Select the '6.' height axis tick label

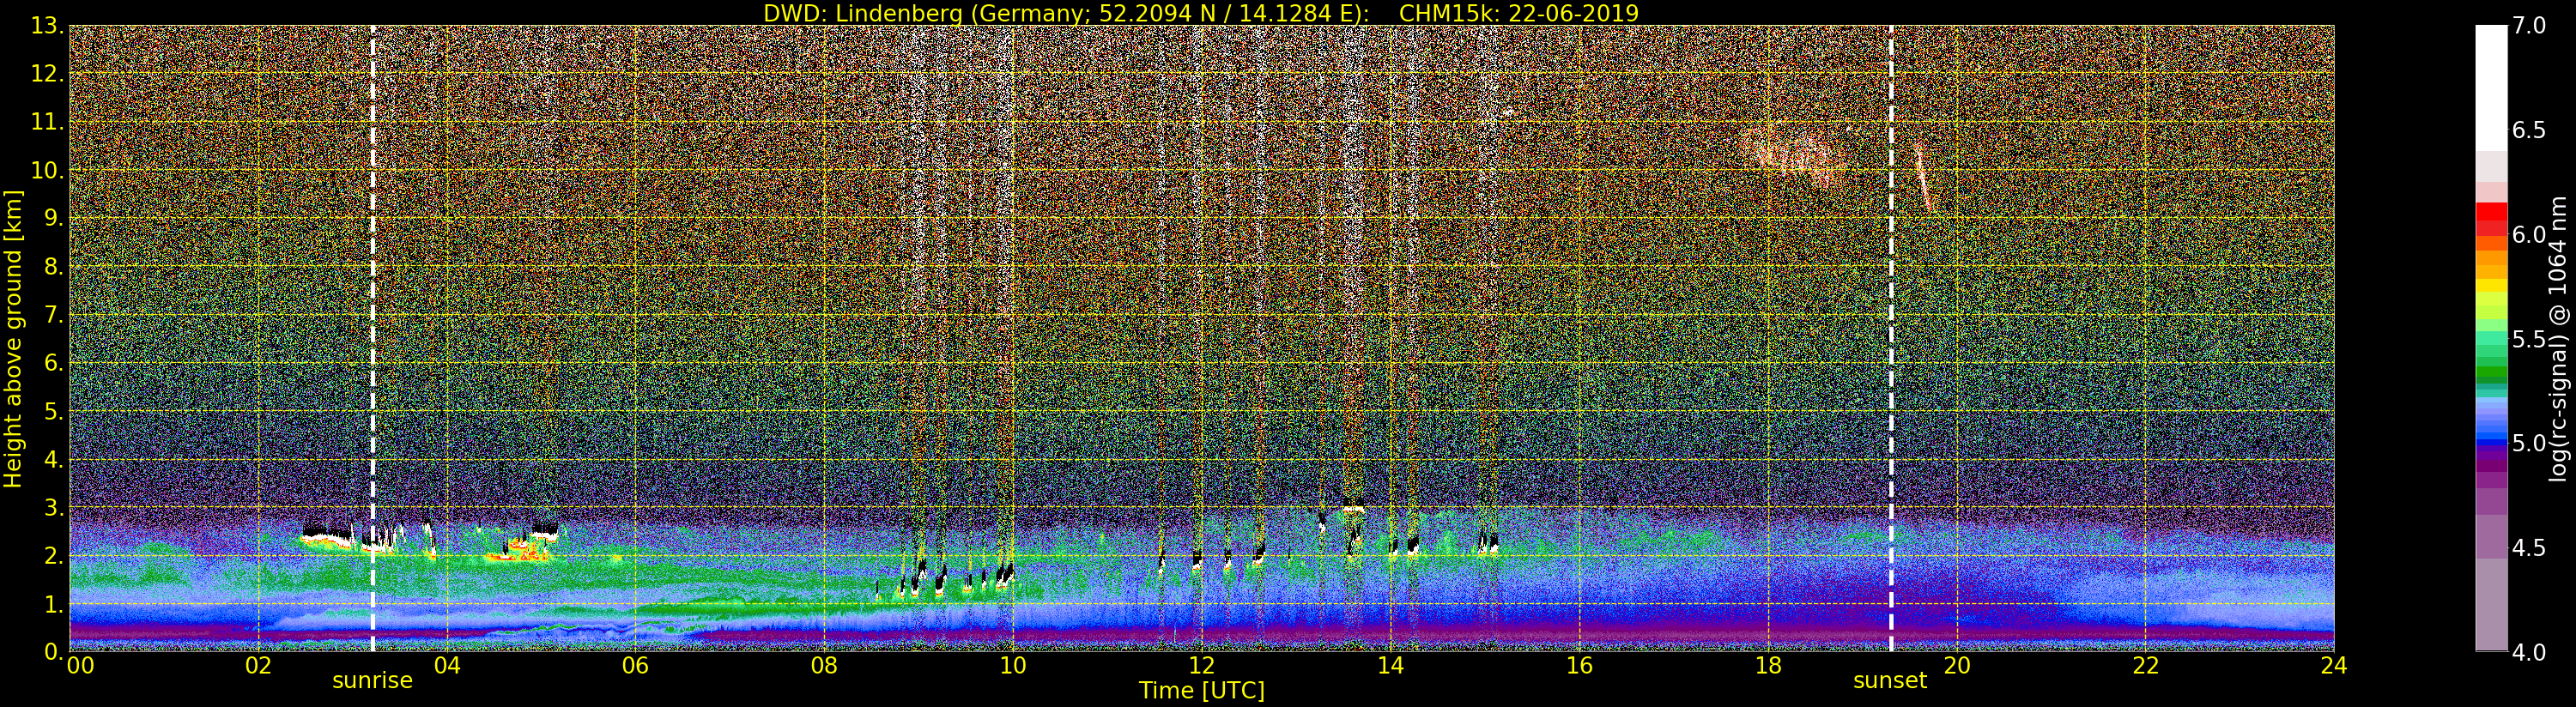click(55, 363)
